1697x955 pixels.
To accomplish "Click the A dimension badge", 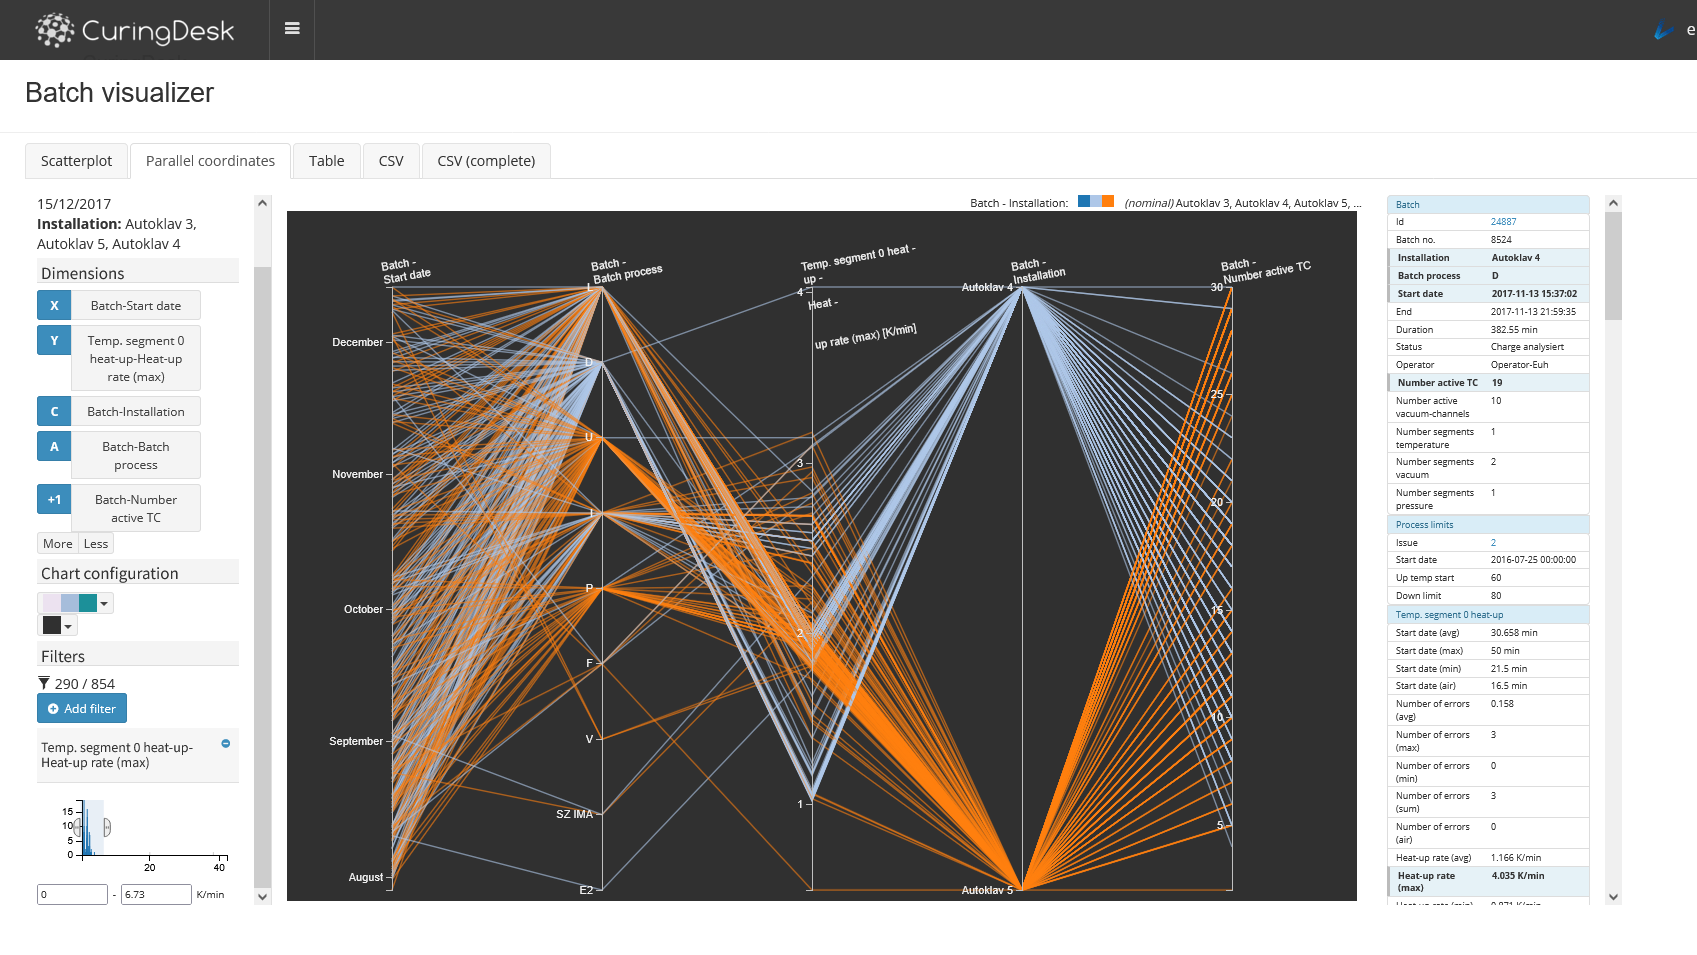I will pos(54,447).
